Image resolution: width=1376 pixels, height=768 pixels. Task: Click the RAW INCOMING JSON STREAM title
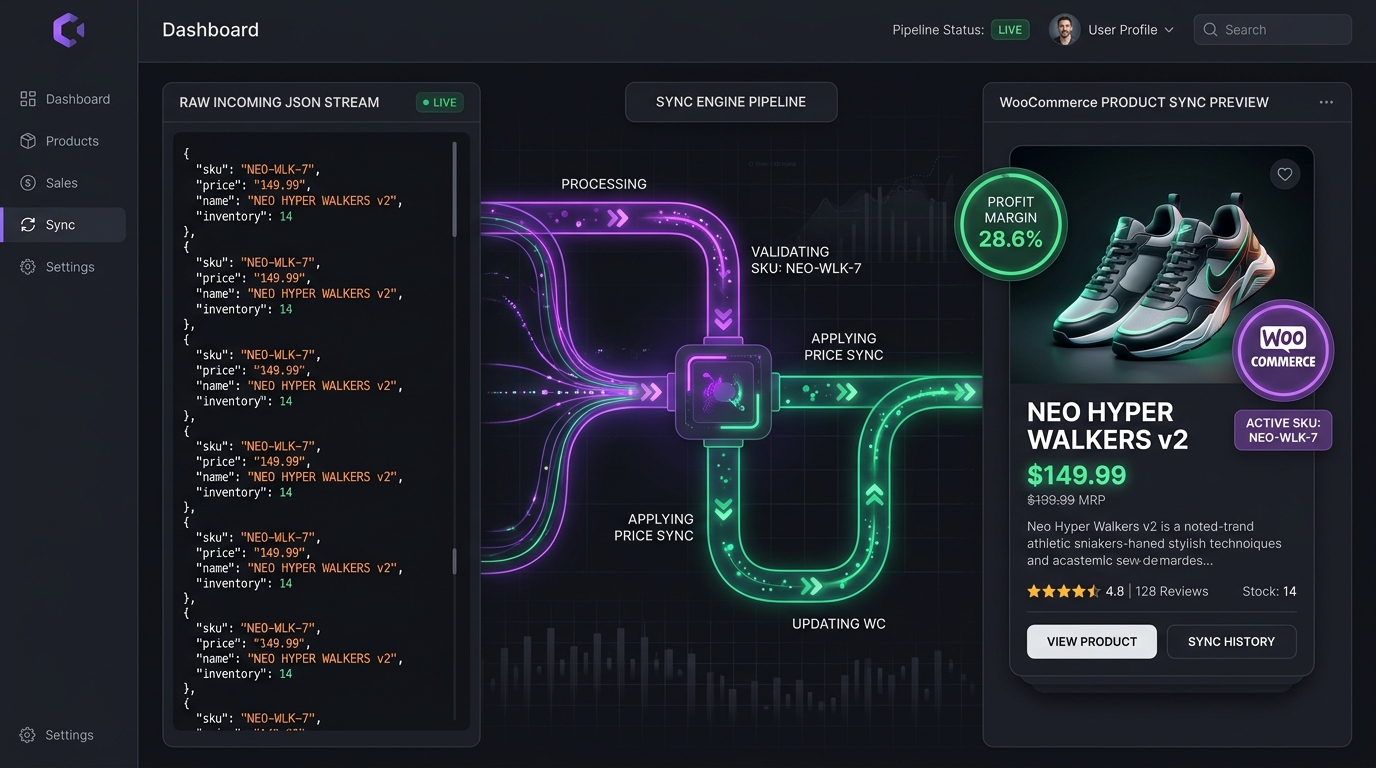click(279, 102)
